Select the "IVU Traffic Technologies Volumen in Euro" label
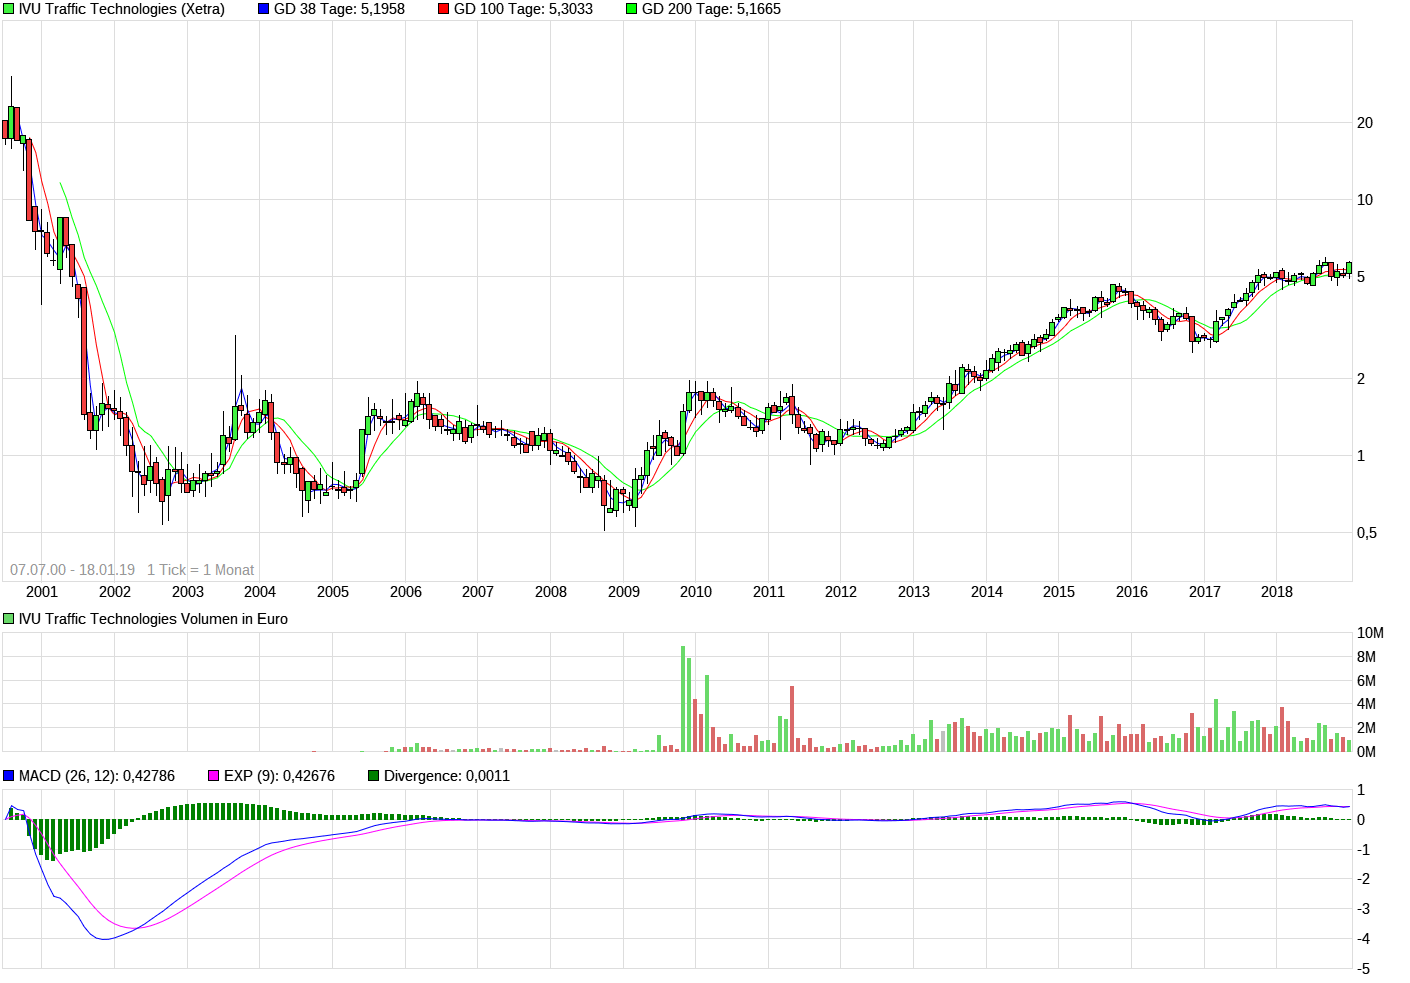Screen dimensions: 1410x983 153,619
